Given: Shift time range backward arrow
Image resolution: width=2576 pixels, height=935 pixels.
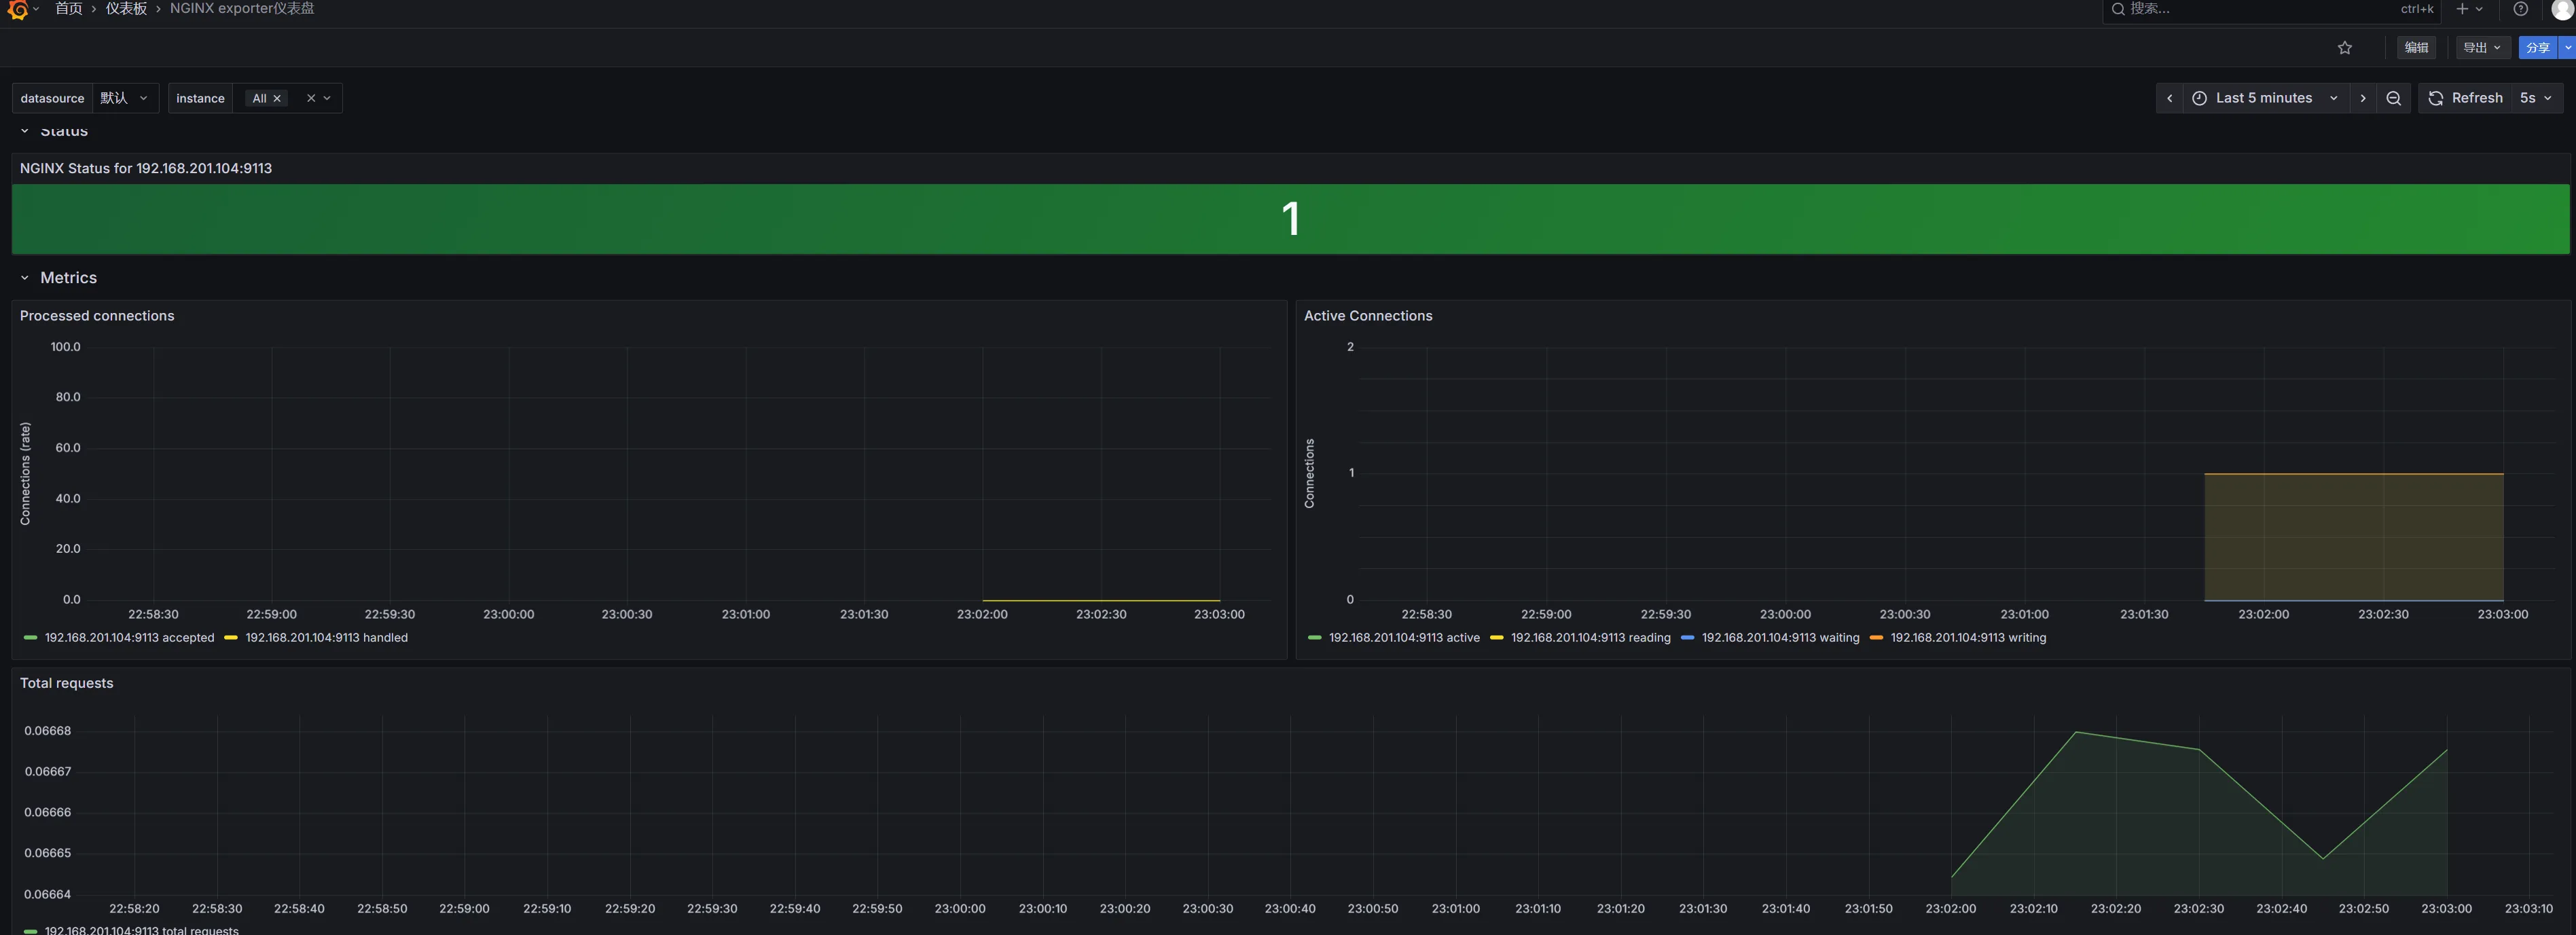Looking at the screenshot, I should [x=2169, y=98].
